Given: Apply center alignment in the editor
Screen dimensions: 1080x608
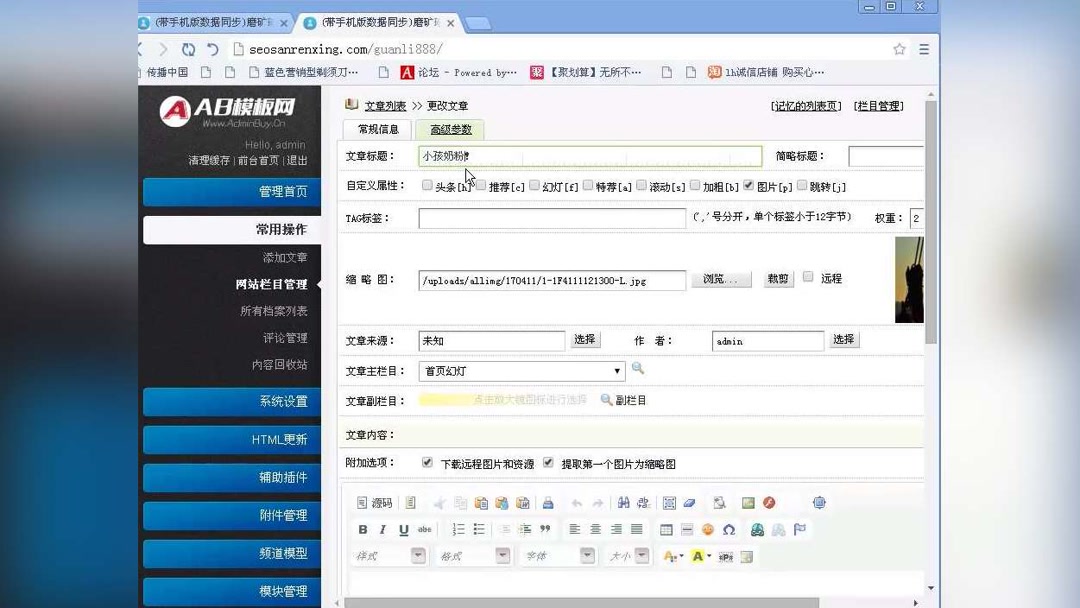Looking at the screenshot, I should 596,530.
